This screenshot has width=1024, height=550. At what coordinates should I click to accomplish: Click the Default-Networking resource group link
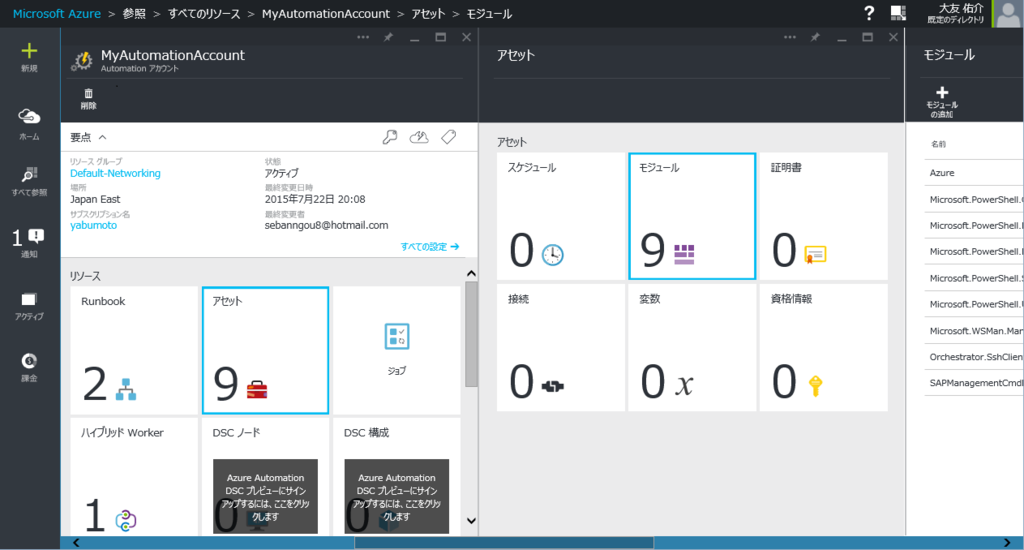click(x=115, y=173)
